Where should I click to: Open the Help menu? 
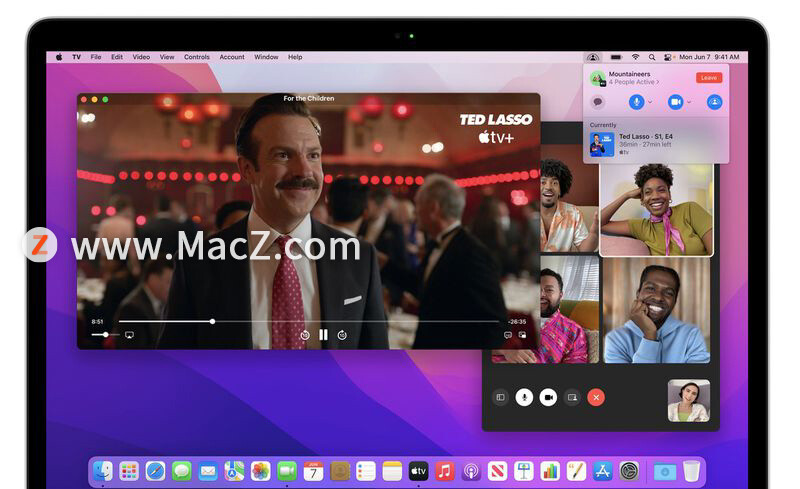(x=295, y=57)
